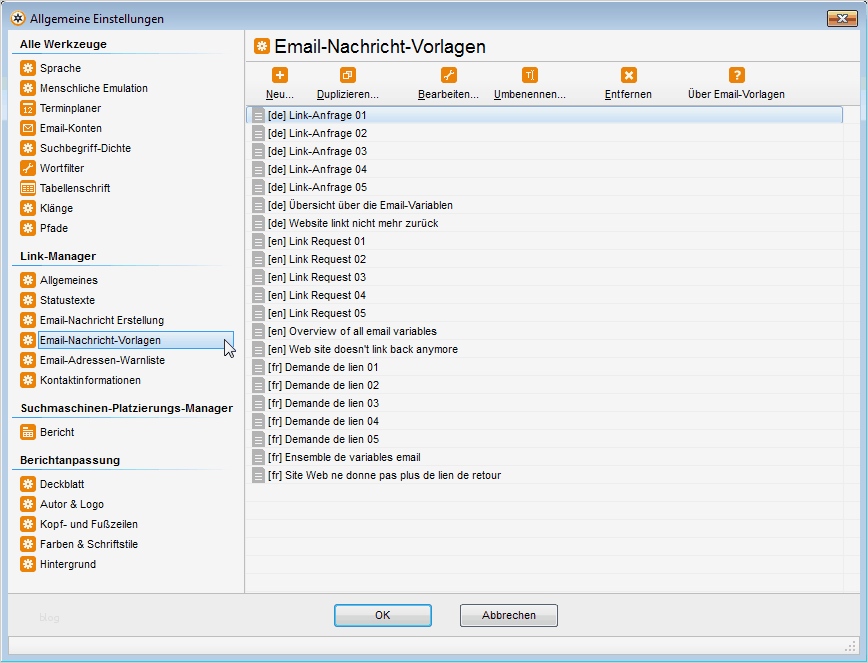This screenshot has width=868, height=663.
Task: Click the Klänge gear icon
Action: (x=28, y=208)
